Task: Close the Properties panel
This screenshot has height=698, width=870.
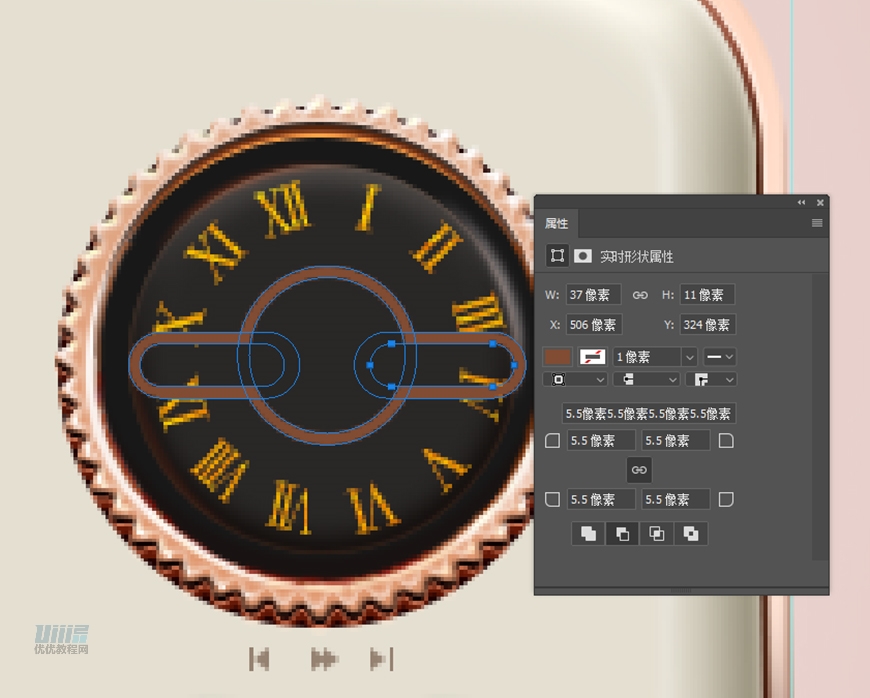Action: coord(820,203)
